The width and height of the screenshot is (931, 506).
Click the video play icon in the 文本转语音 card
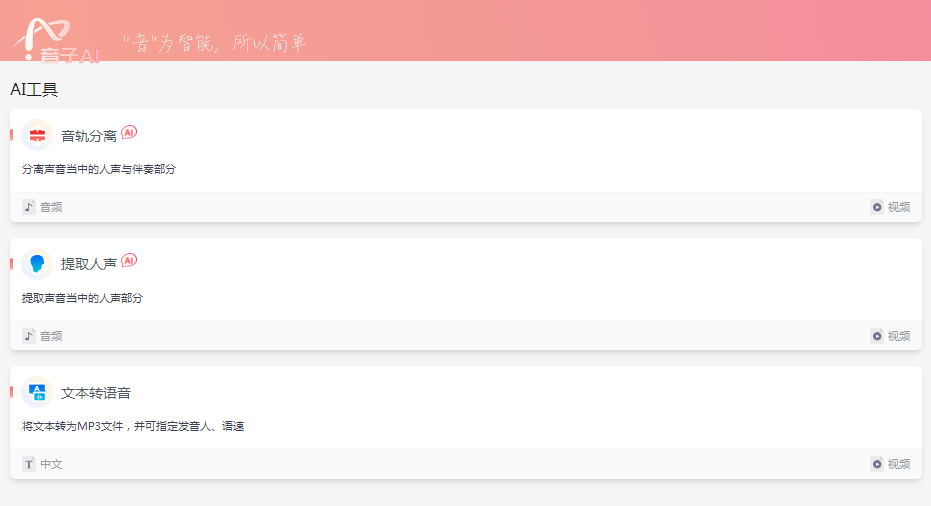pos(877,464)
